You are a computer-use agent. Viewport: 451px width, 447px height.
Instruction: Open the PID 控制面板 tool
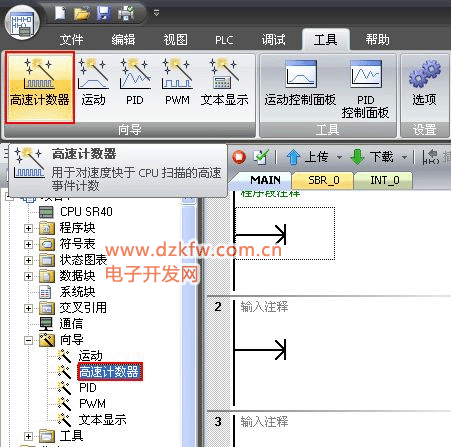pos(365,89)
